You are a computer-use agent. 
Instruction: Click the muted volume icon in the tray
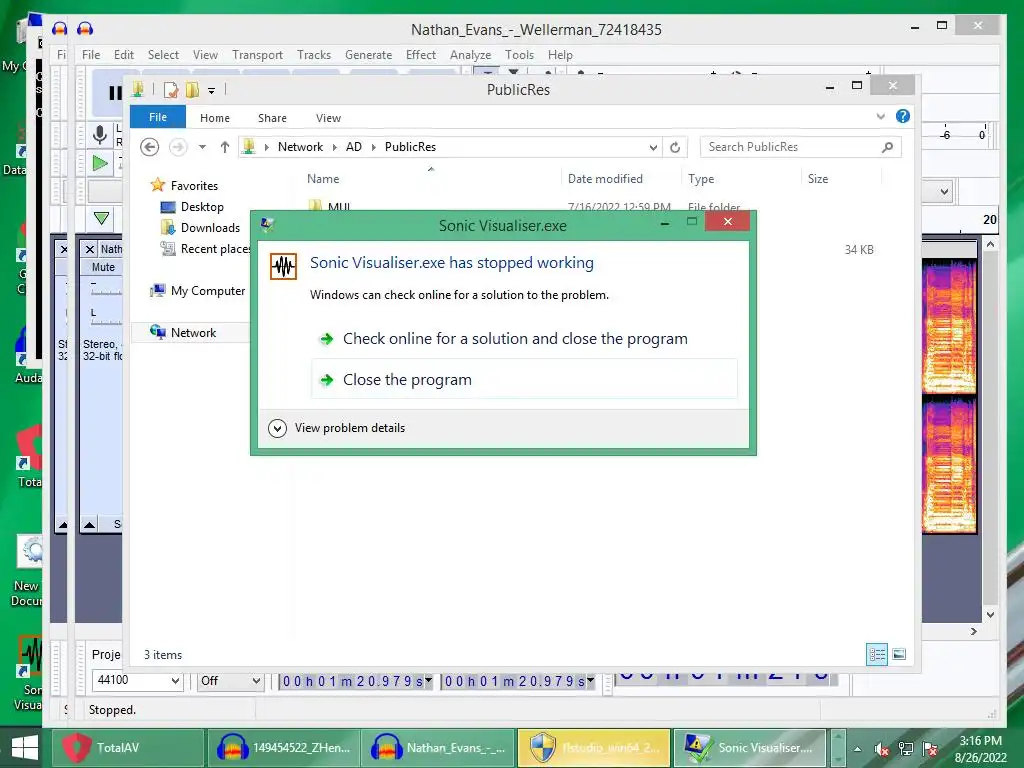[x=882, y=749]
